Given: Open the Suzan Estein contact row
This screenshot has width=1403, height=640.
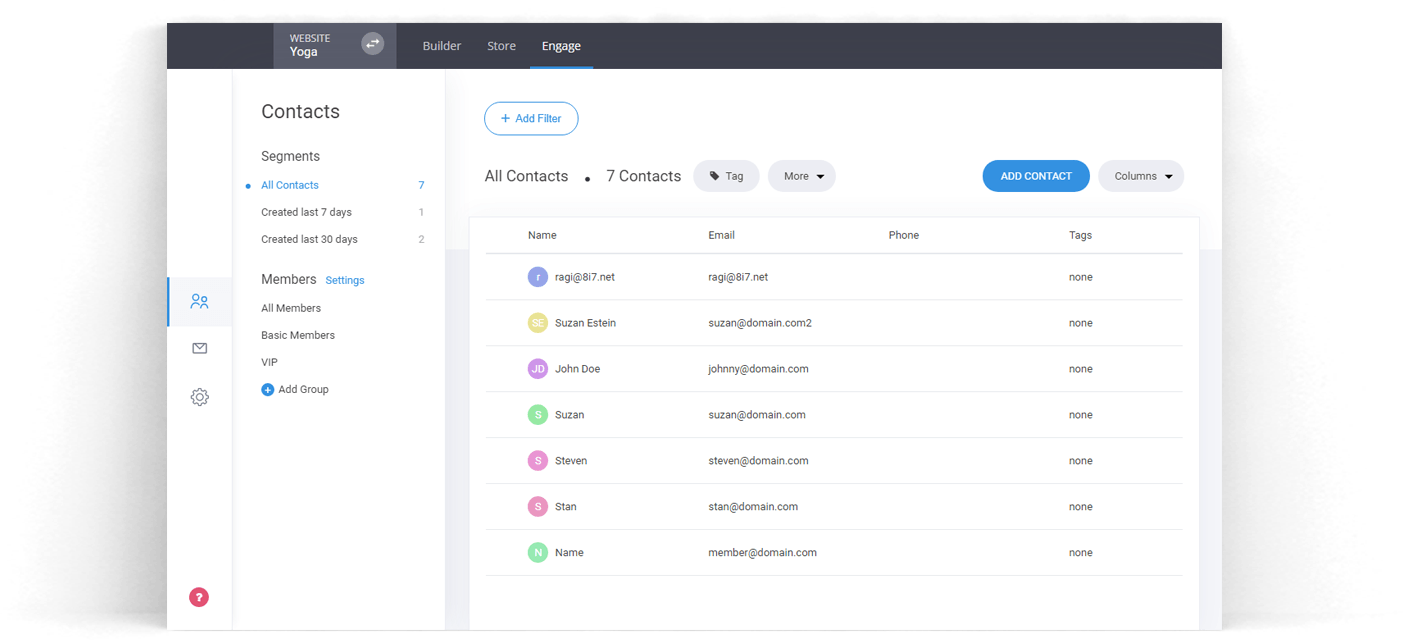Looking at the screenshot, I should click(x=586, y=322).
